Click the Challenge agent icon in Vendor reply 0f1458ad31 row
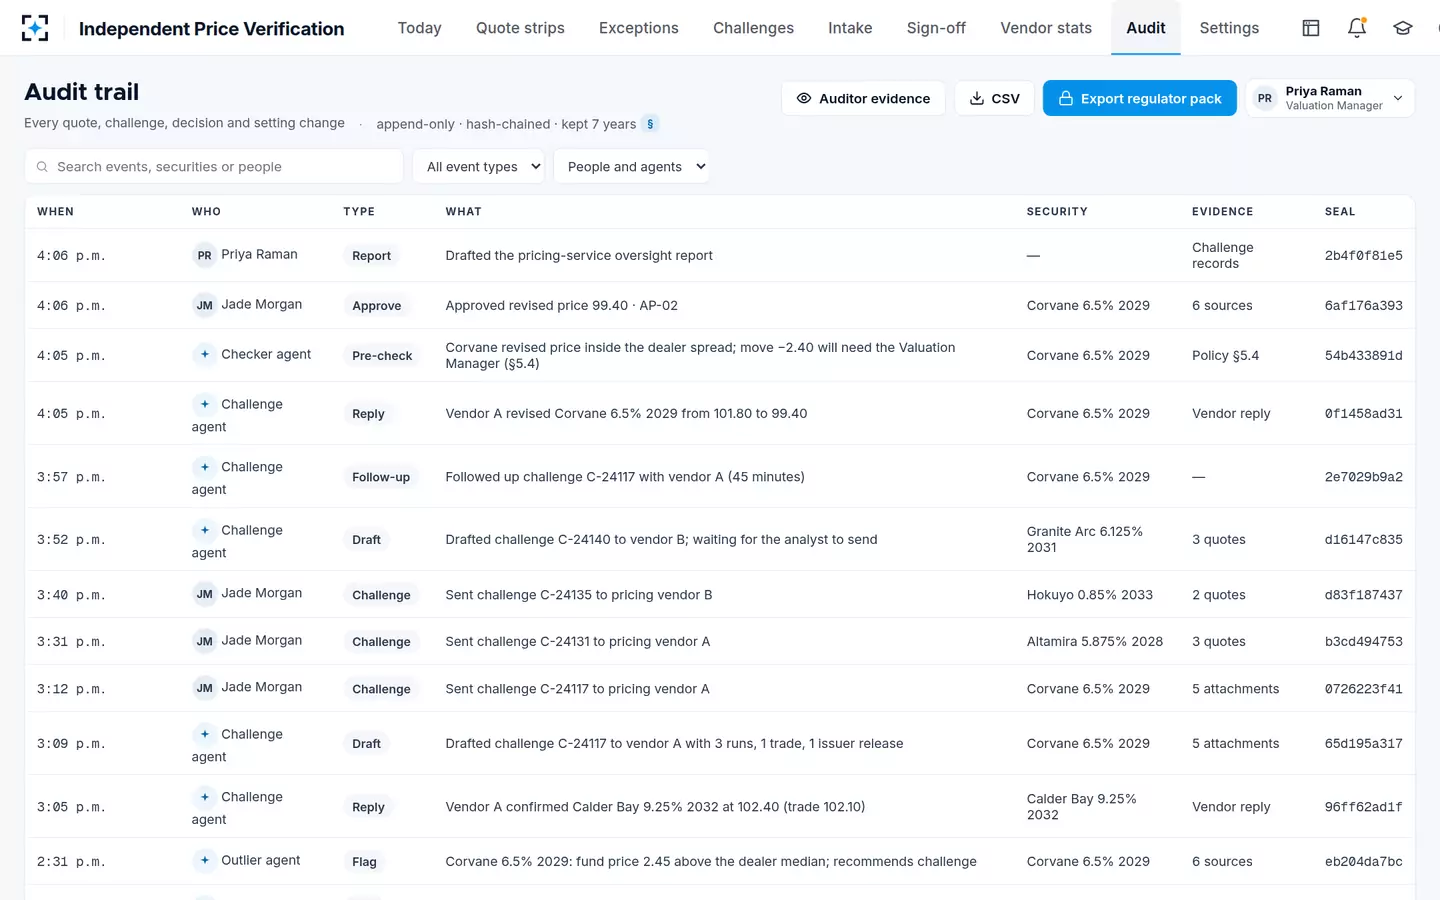1440x900 pixels. pos(204,404)
